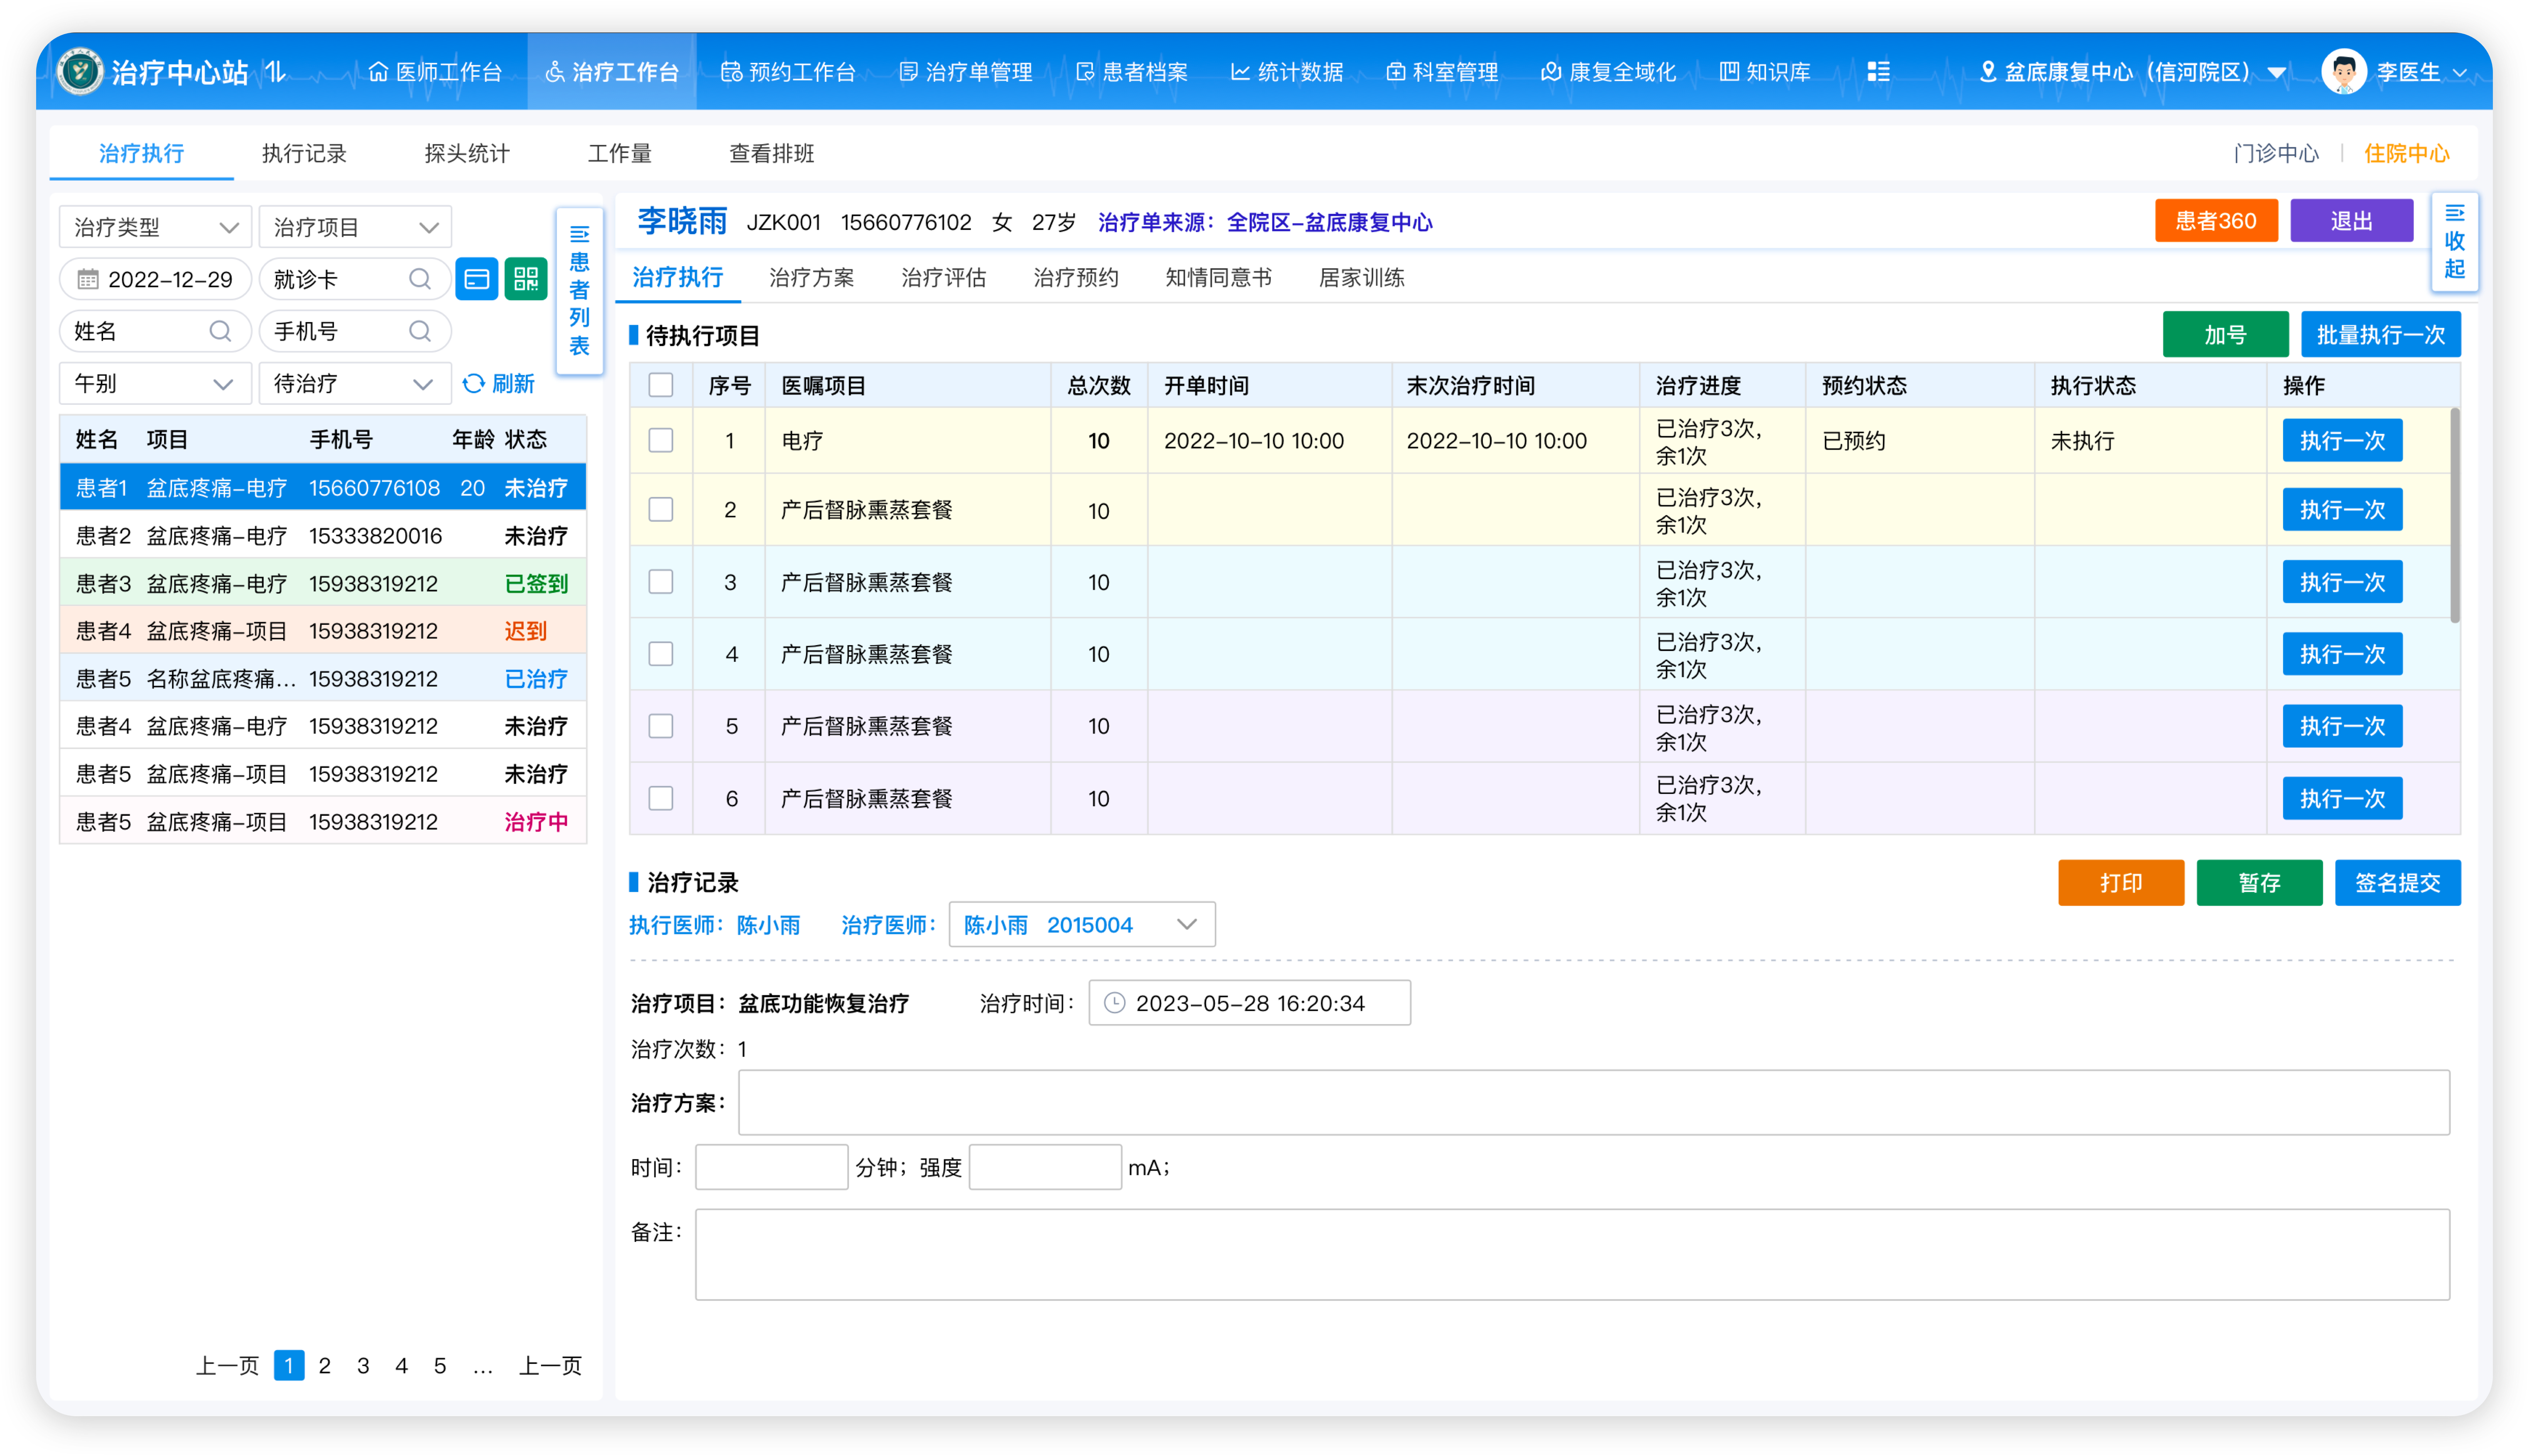Image resolution: width=2529 pixels, height=1456 pixels.
Task: Open the 科室管理 menu
Action: pyautogui.click(x=1442, y=71)
